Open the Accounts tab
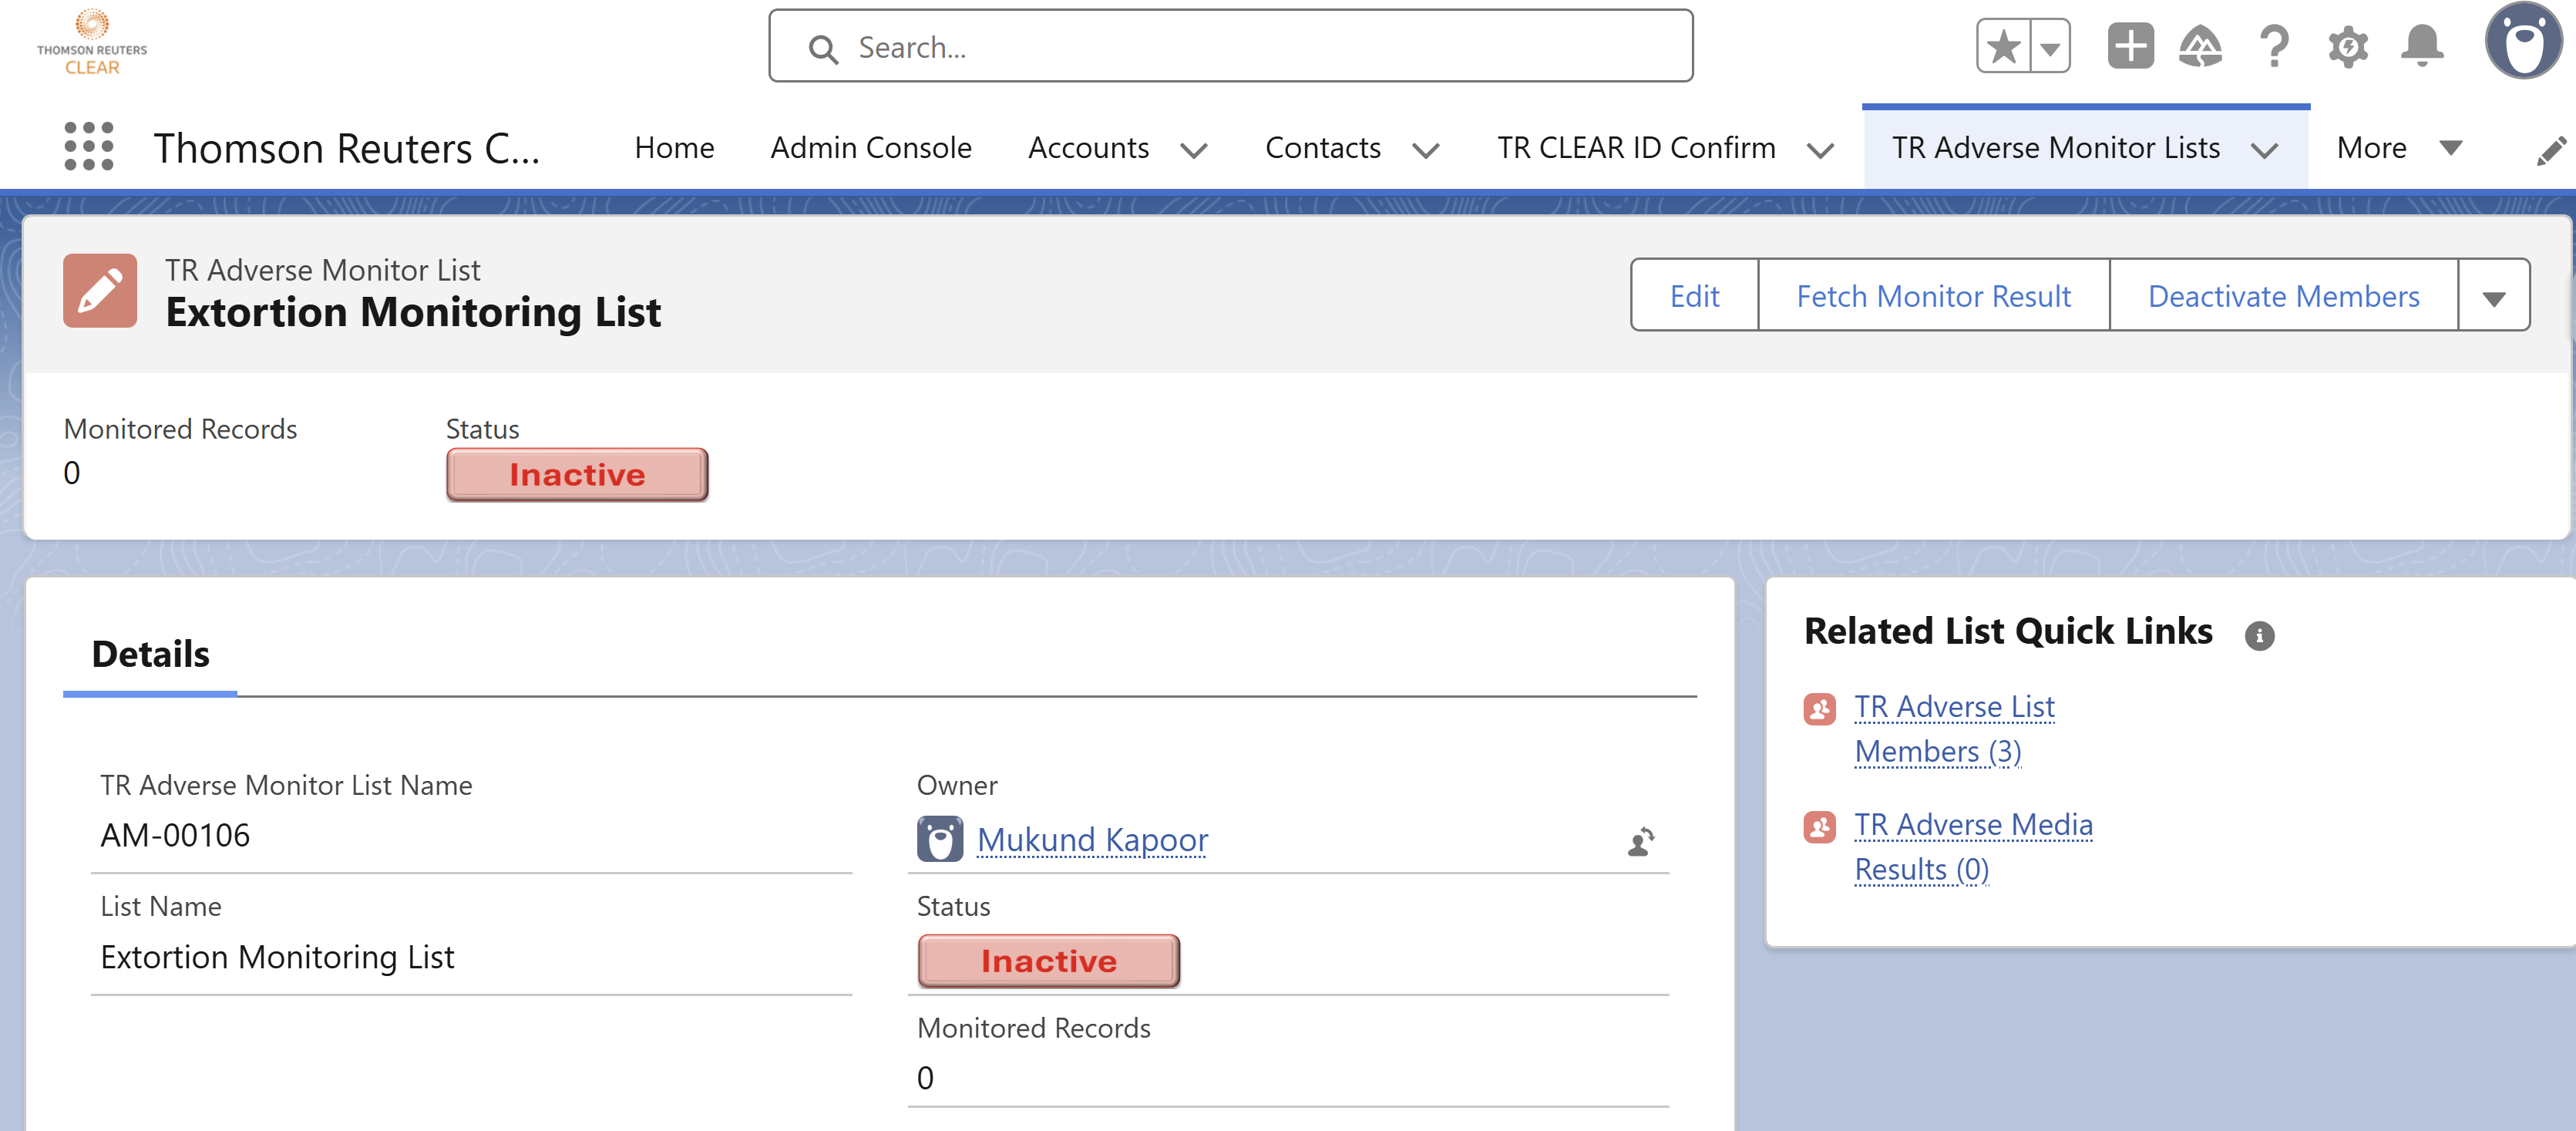The image size is (2576, 1131). [1088, 148]
